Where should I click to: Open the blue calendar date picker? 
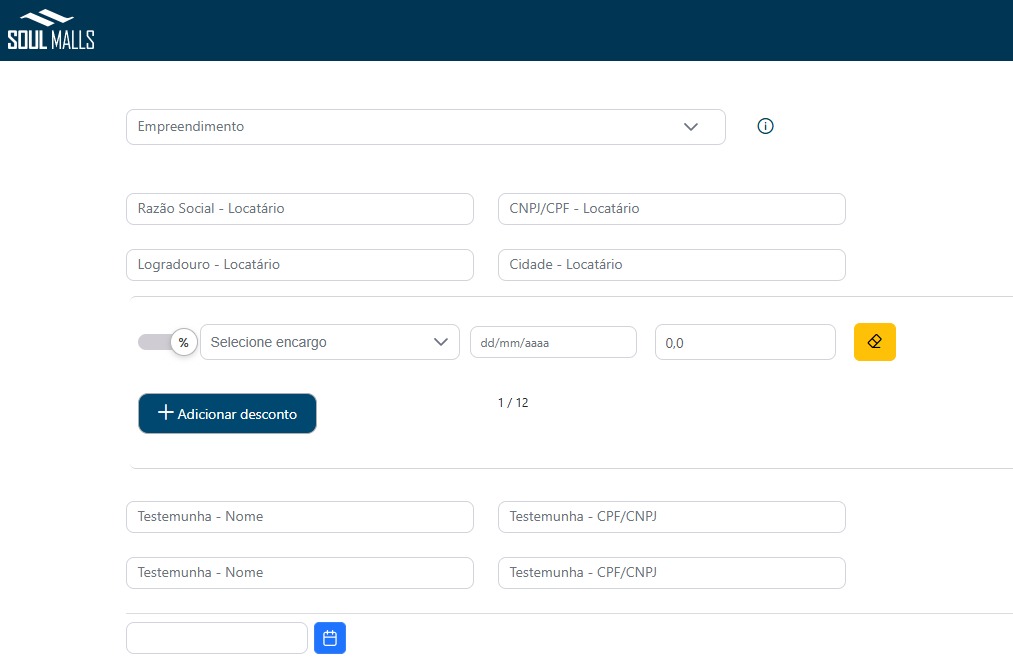coord(330,638)
